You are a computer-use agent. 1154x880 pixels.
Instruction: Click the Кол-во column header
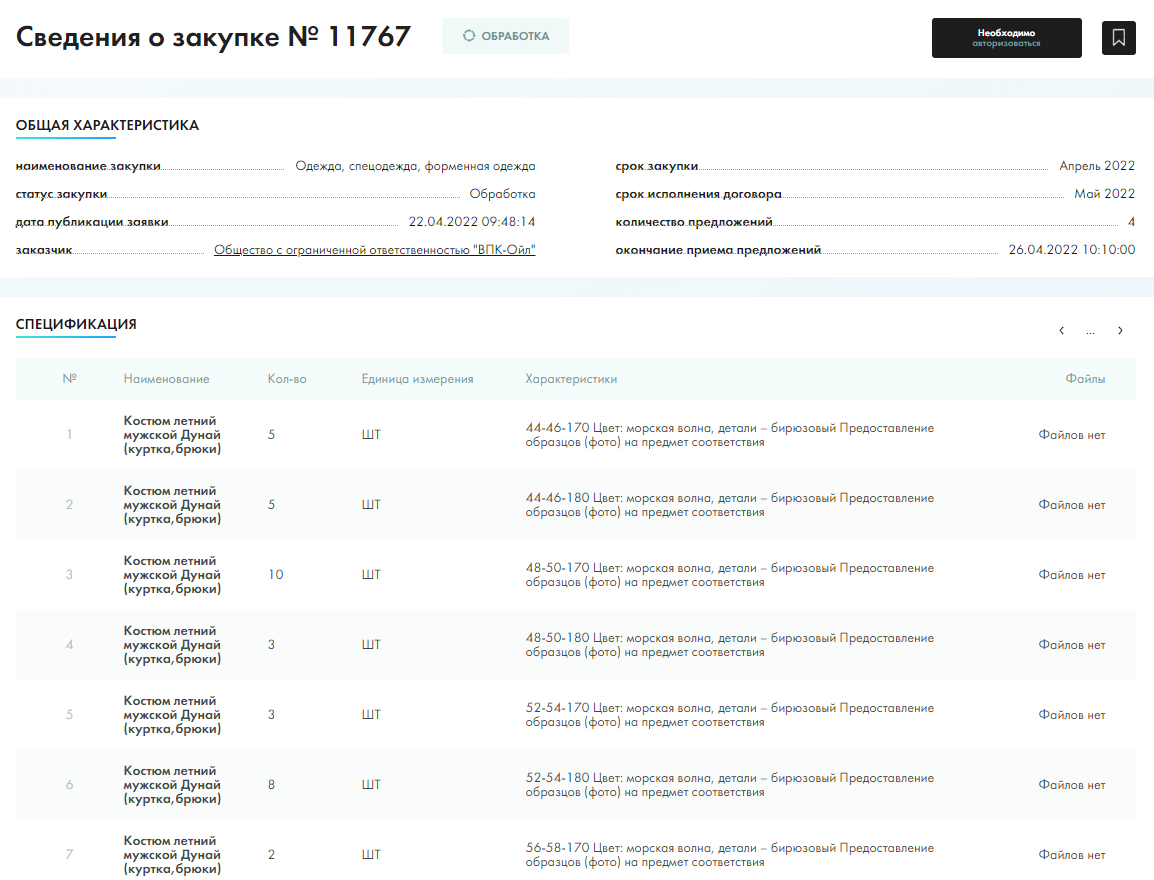click(x=287, y=379)
